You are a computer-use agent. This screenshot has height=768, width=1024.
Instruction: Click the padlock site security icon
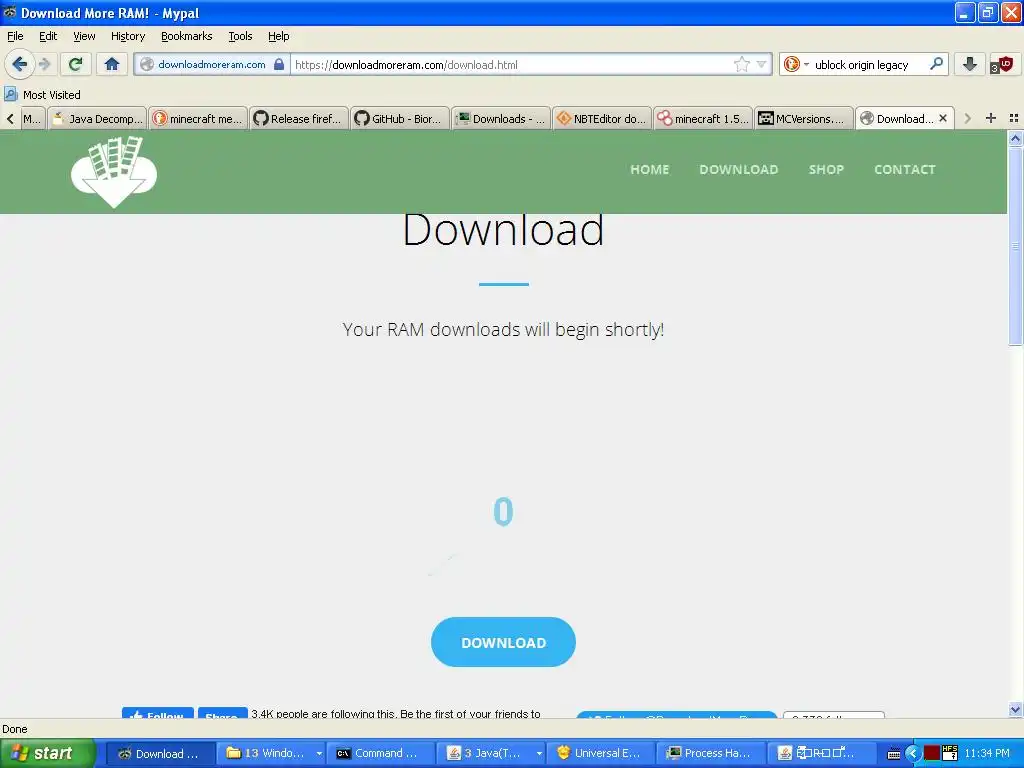(x=279, y=64)
